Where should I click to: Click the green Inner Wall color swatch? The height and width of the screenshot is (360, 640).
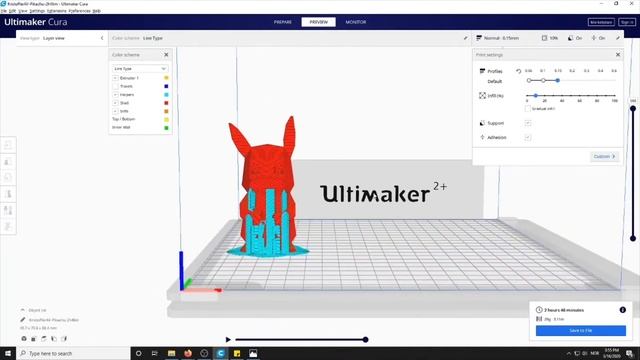(x=166, y=128)
